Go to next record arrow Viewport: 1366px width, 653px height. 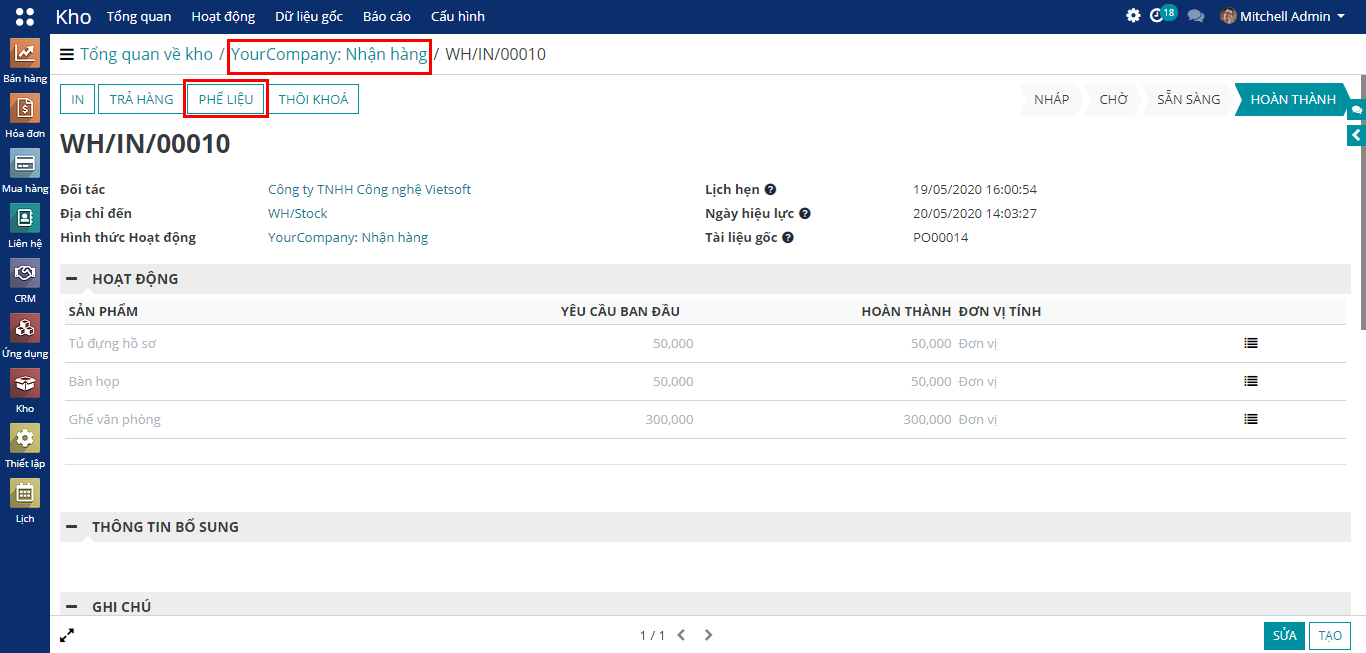click(708, 635)
